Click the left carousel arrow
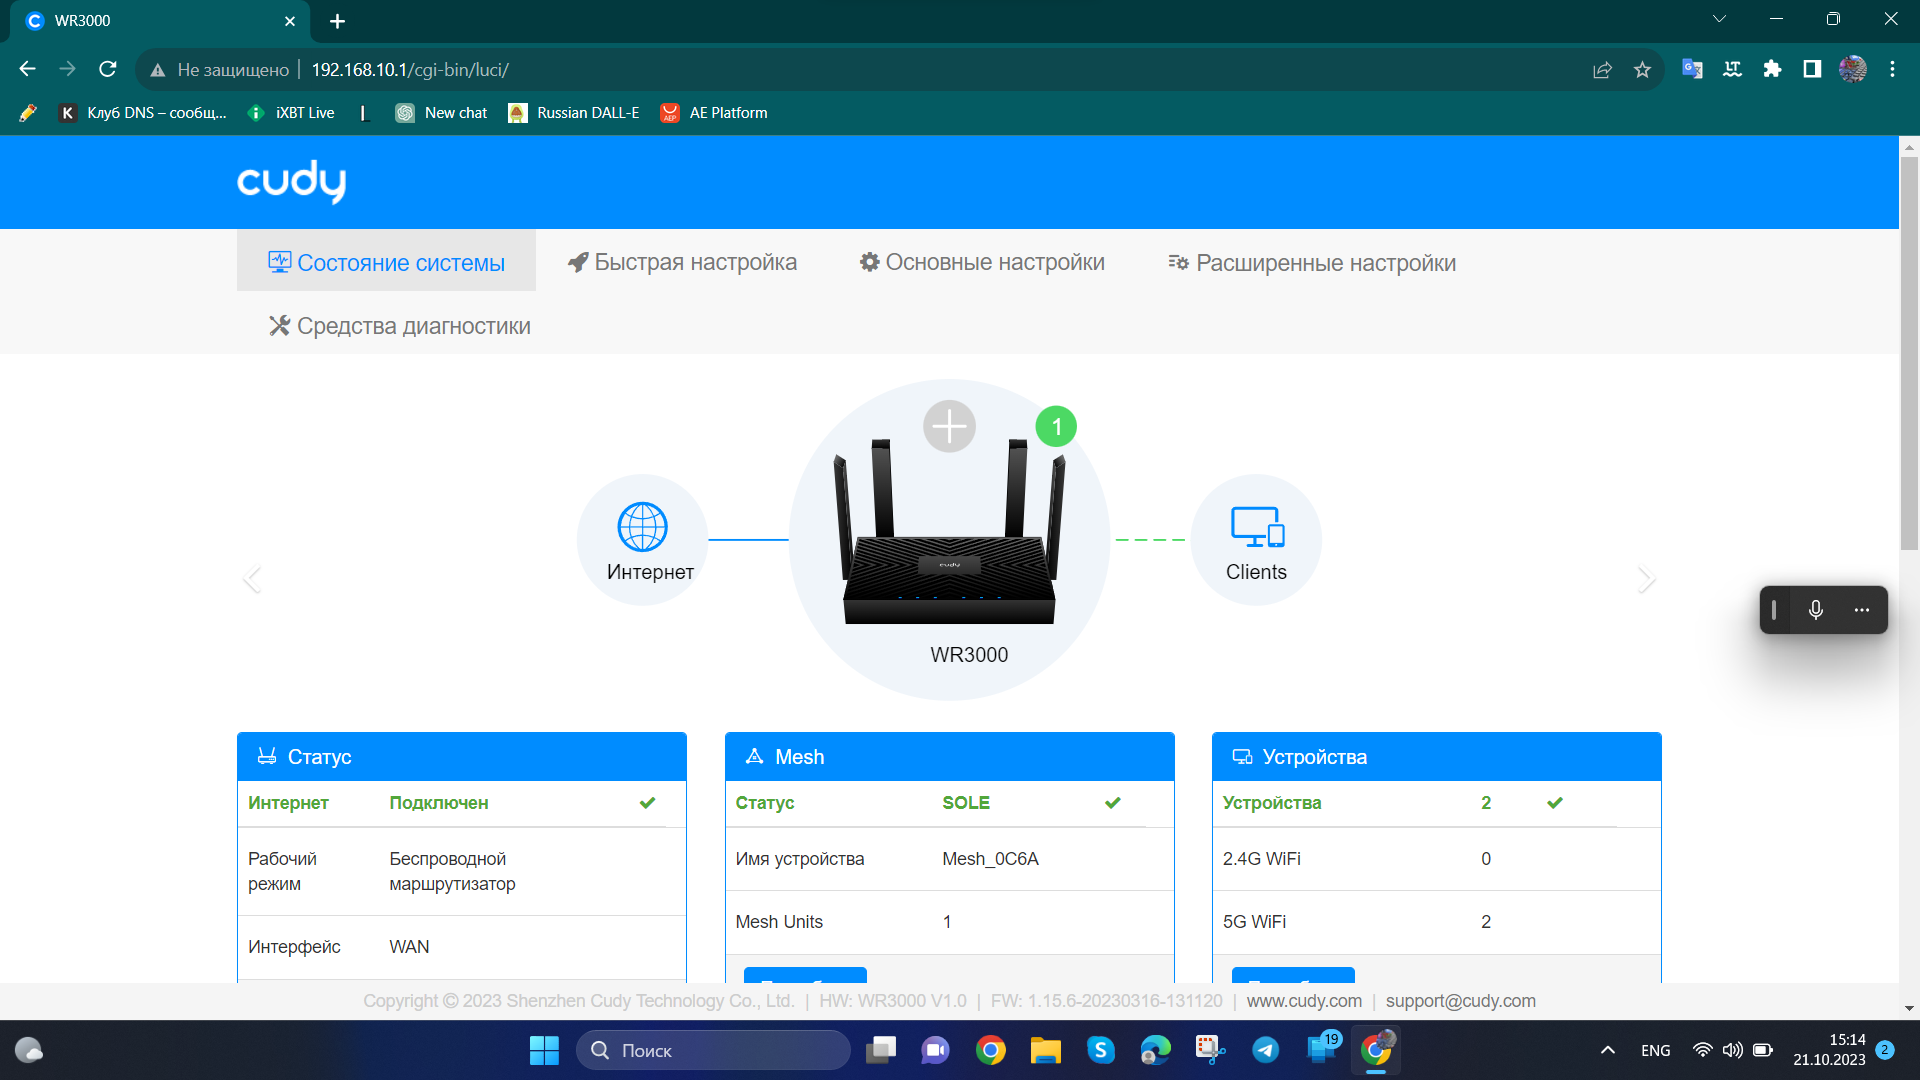The width and height of the screenshot is (1920, 1080). 252,579
